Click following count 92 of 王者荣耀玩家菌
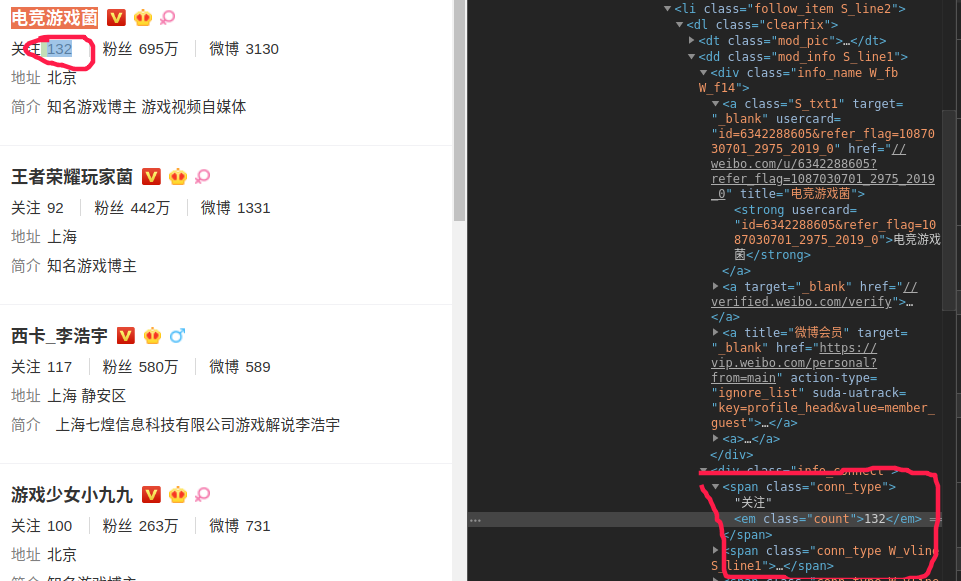The image size is (961, 581). [55, 208]
